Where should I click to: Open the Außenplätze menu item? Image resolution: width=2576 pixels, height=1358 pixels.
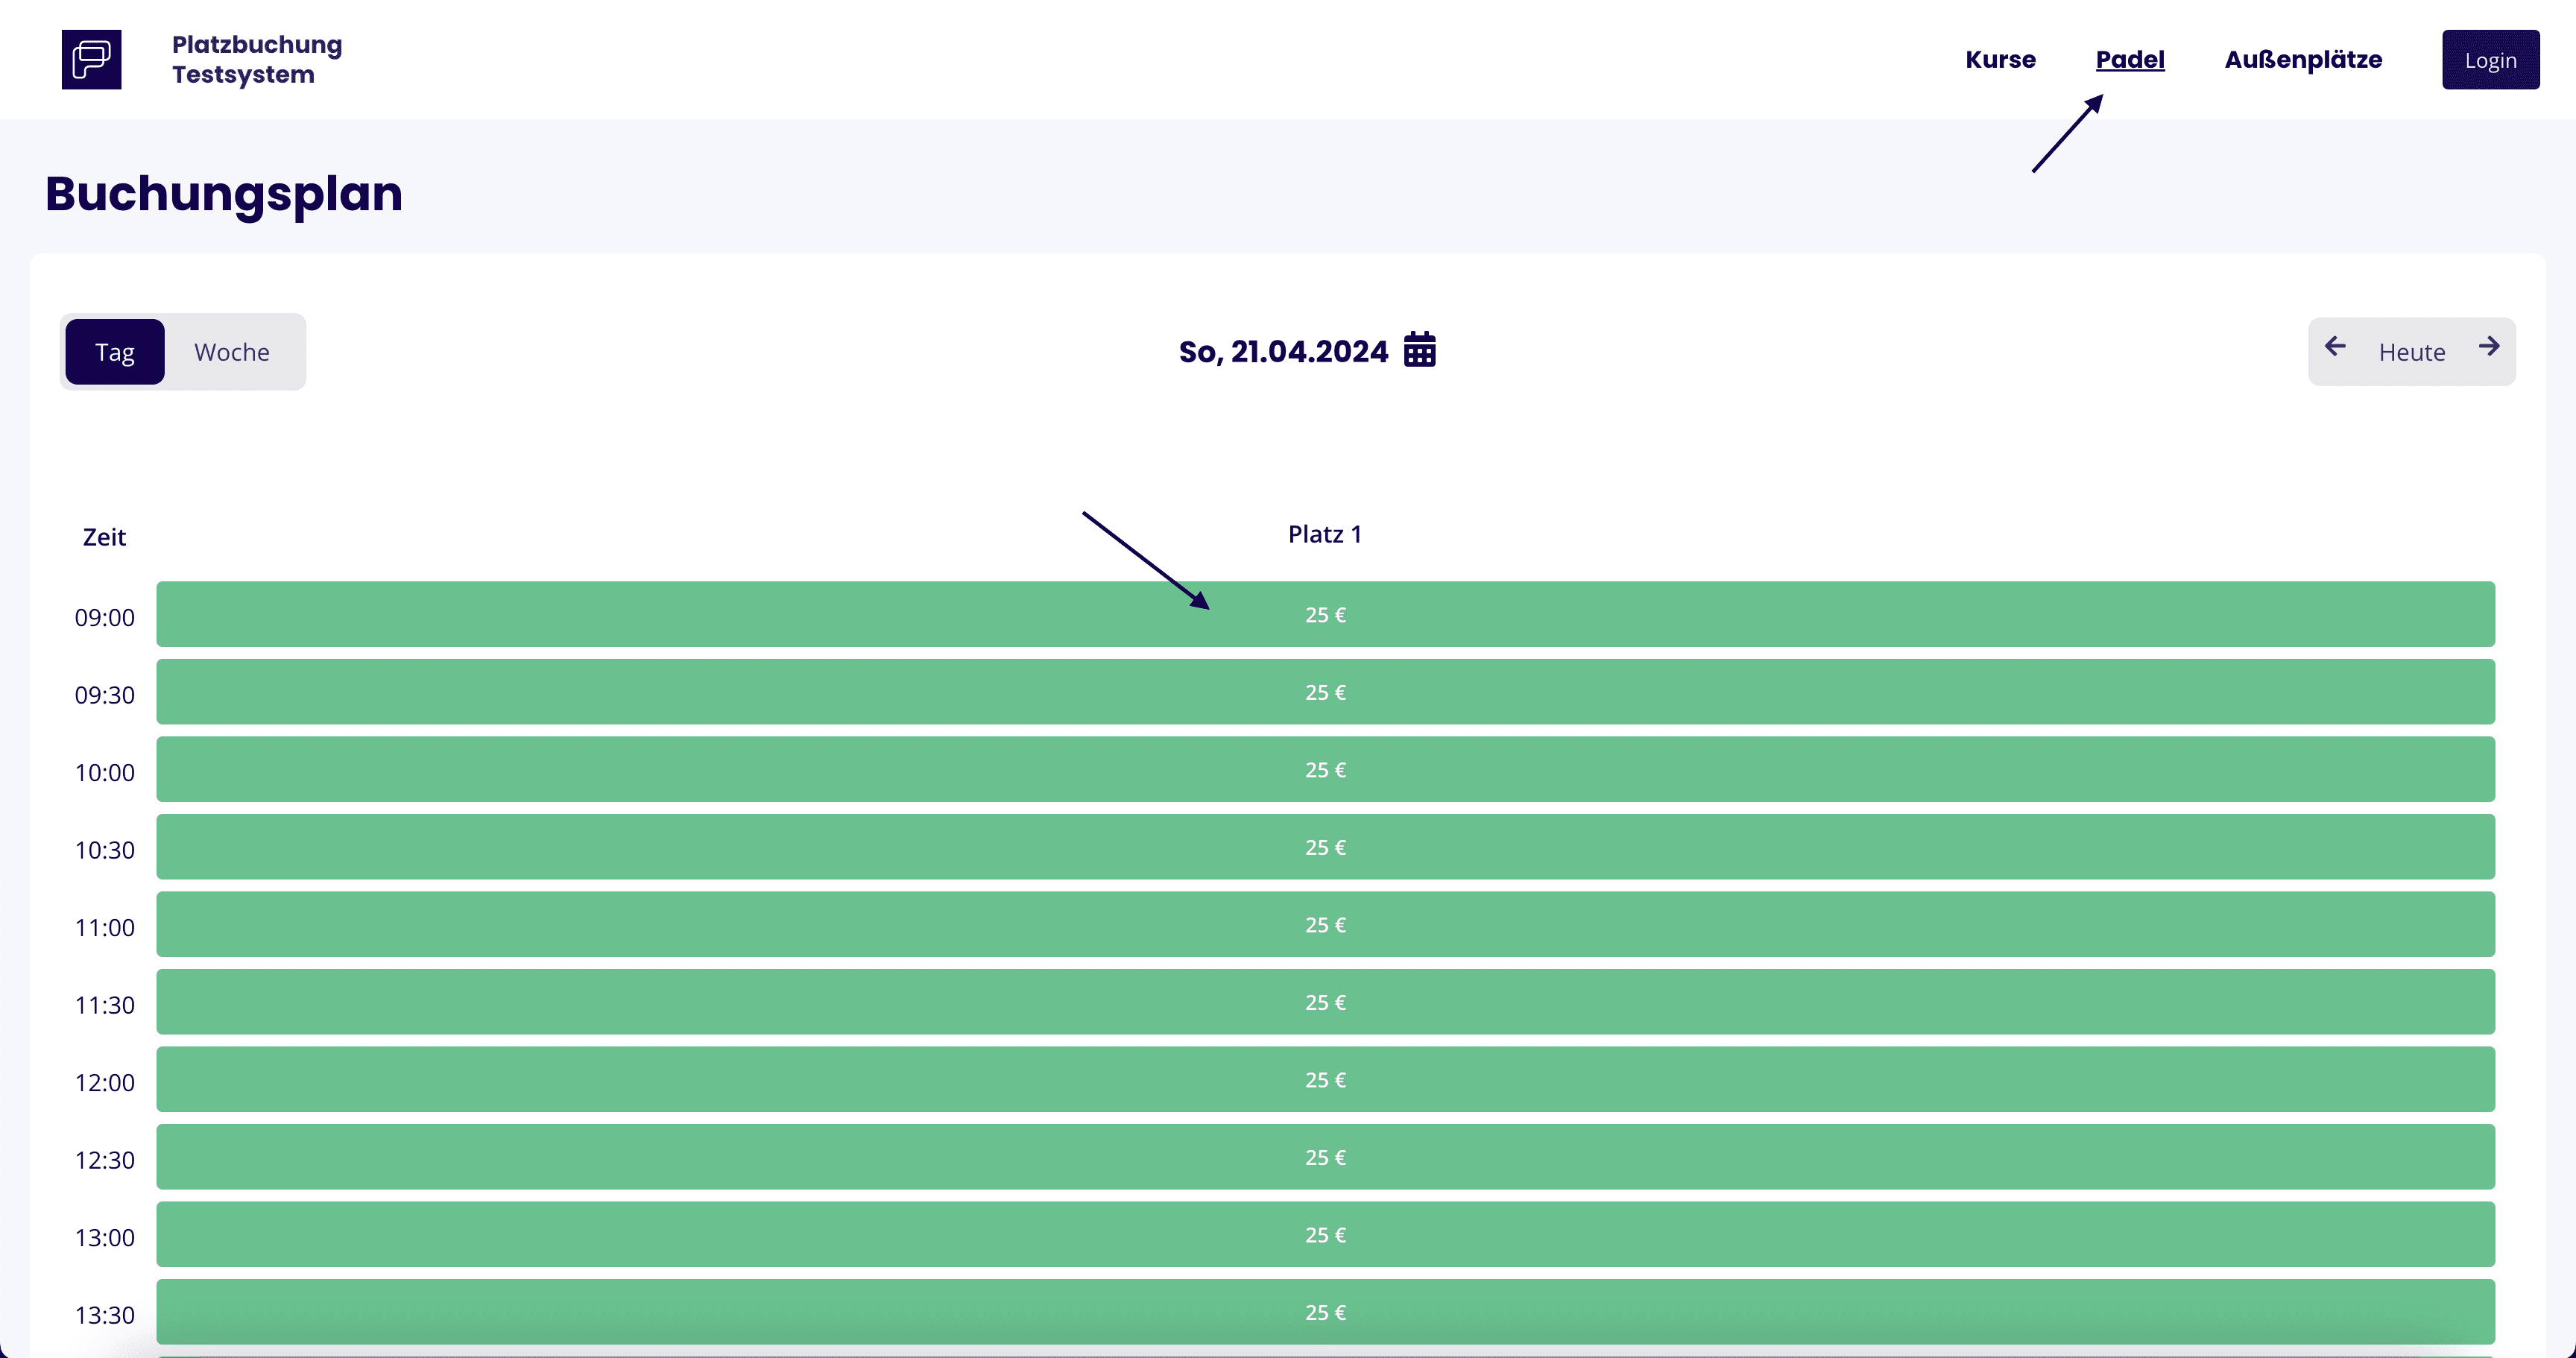2303,59
